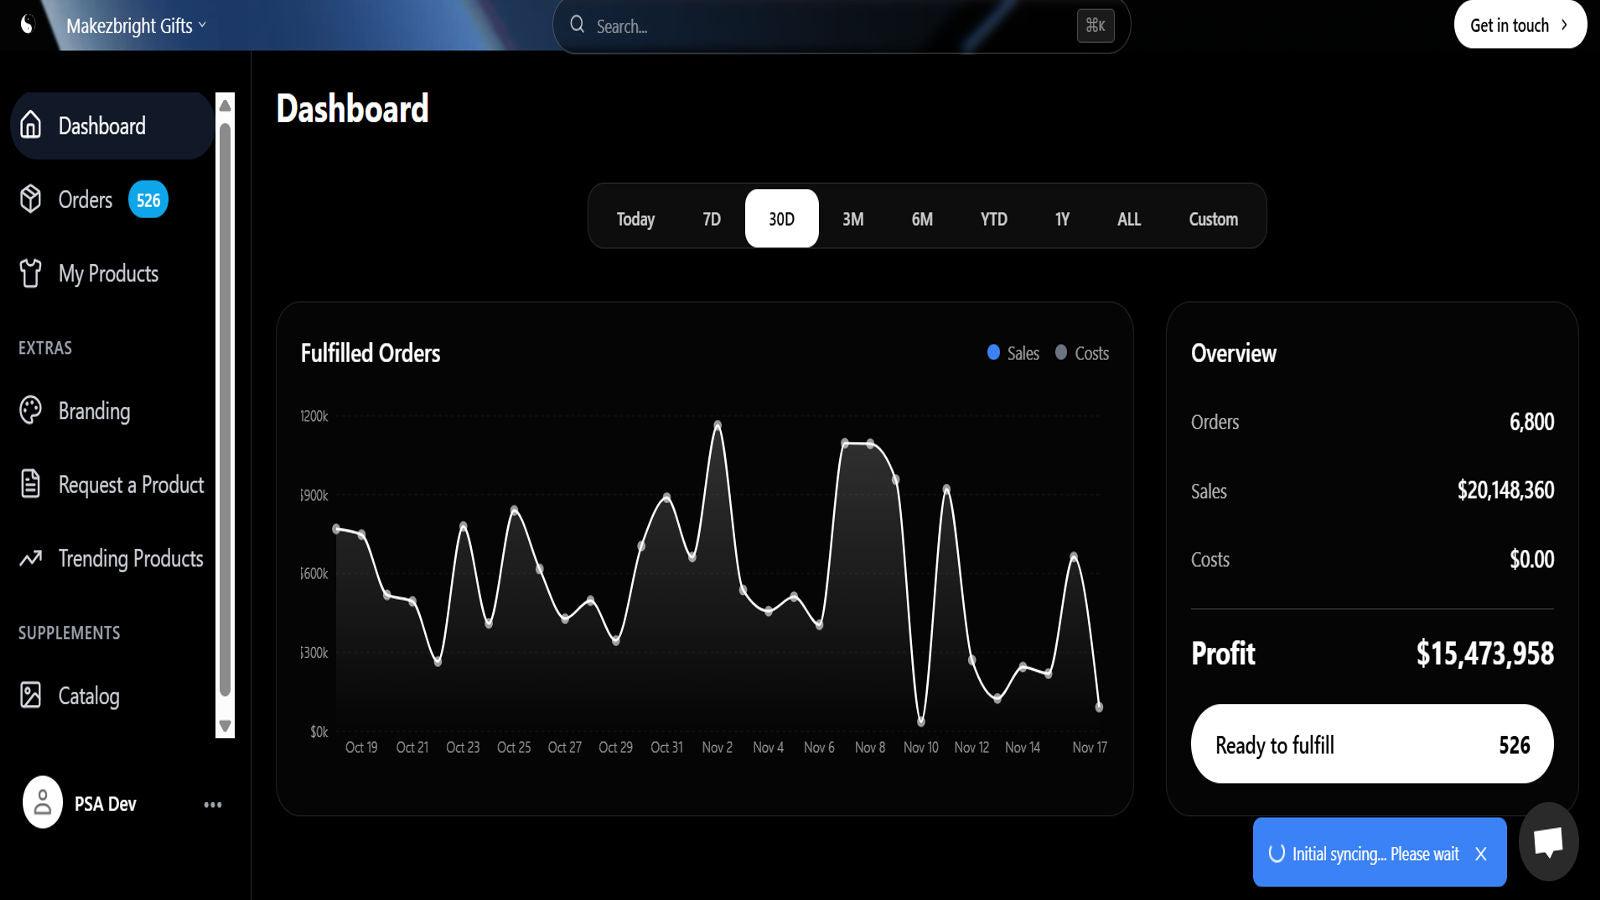This screenshot has width=1600, height=900.
Task: Toggle the Costs series in chart legend
Action: pyautogui.click(x=1082, y=353)
